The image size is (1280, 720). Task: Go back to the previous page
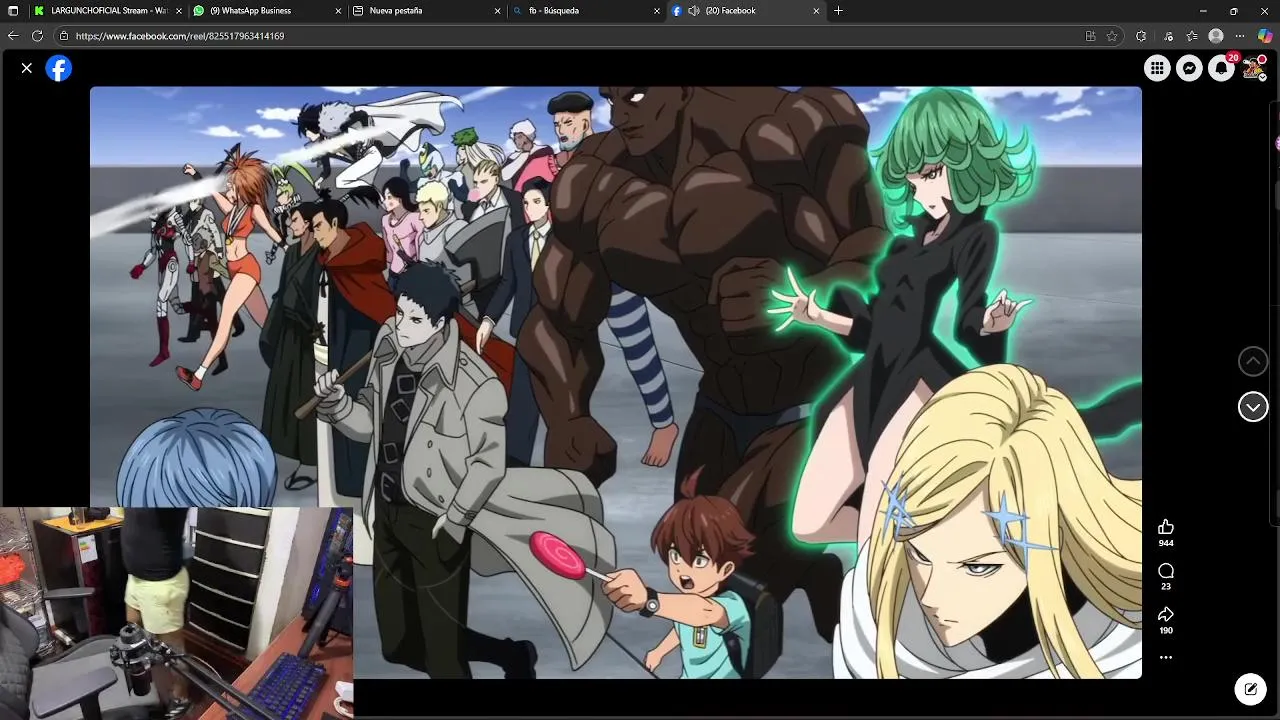point(13,36)
